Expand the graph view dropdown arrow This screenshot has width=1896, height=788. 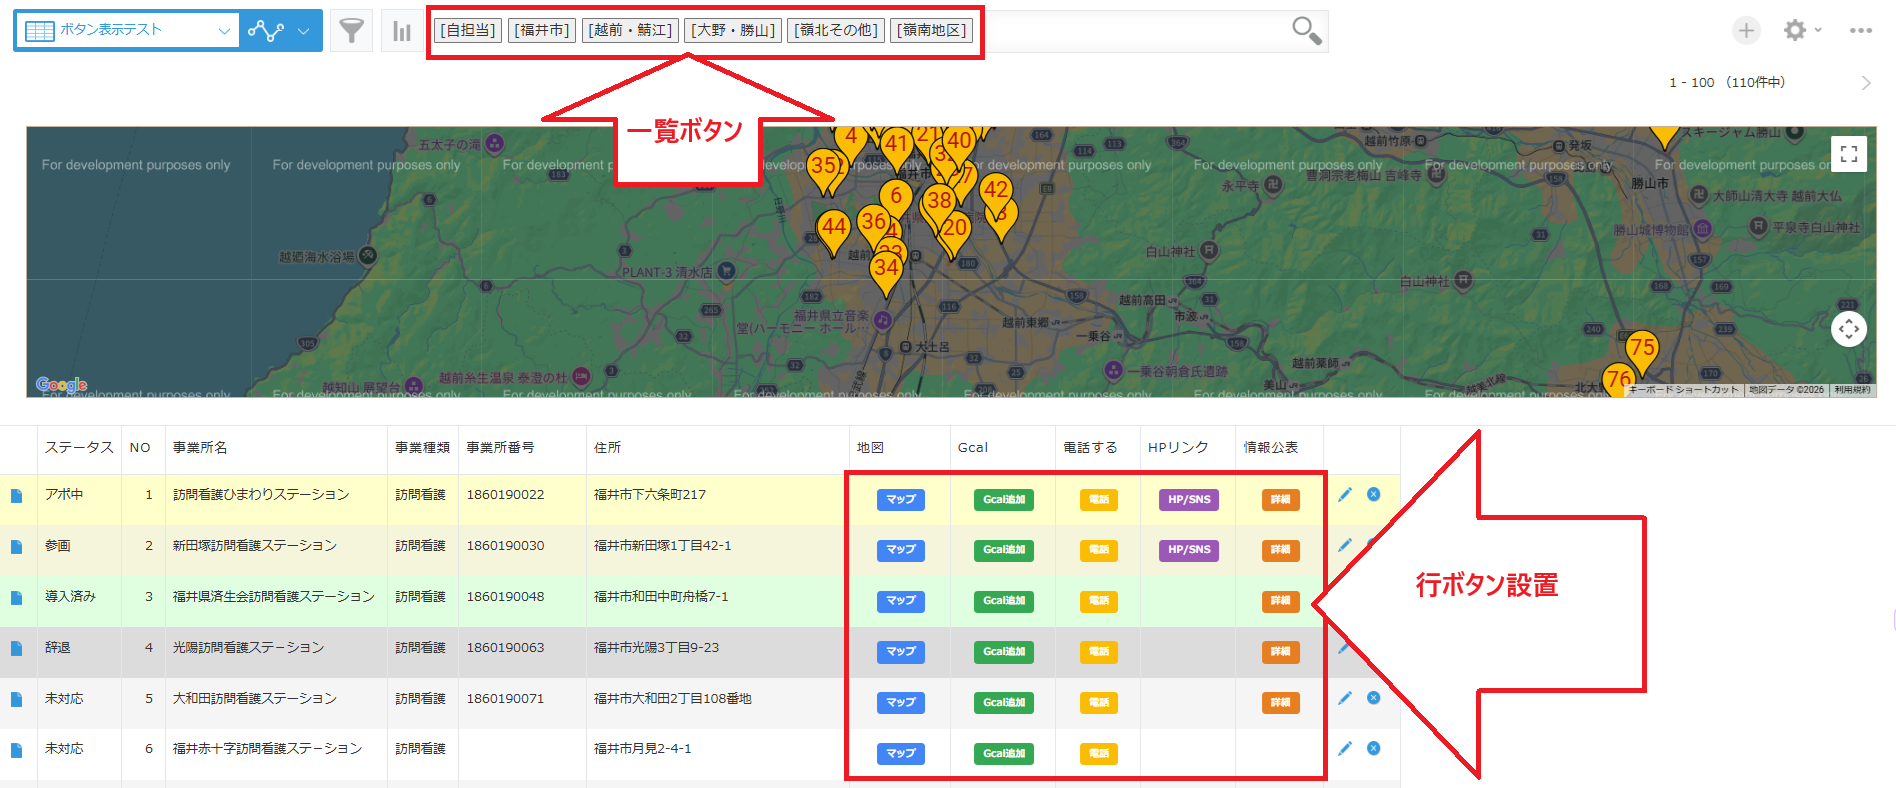[x=303, y=31]
